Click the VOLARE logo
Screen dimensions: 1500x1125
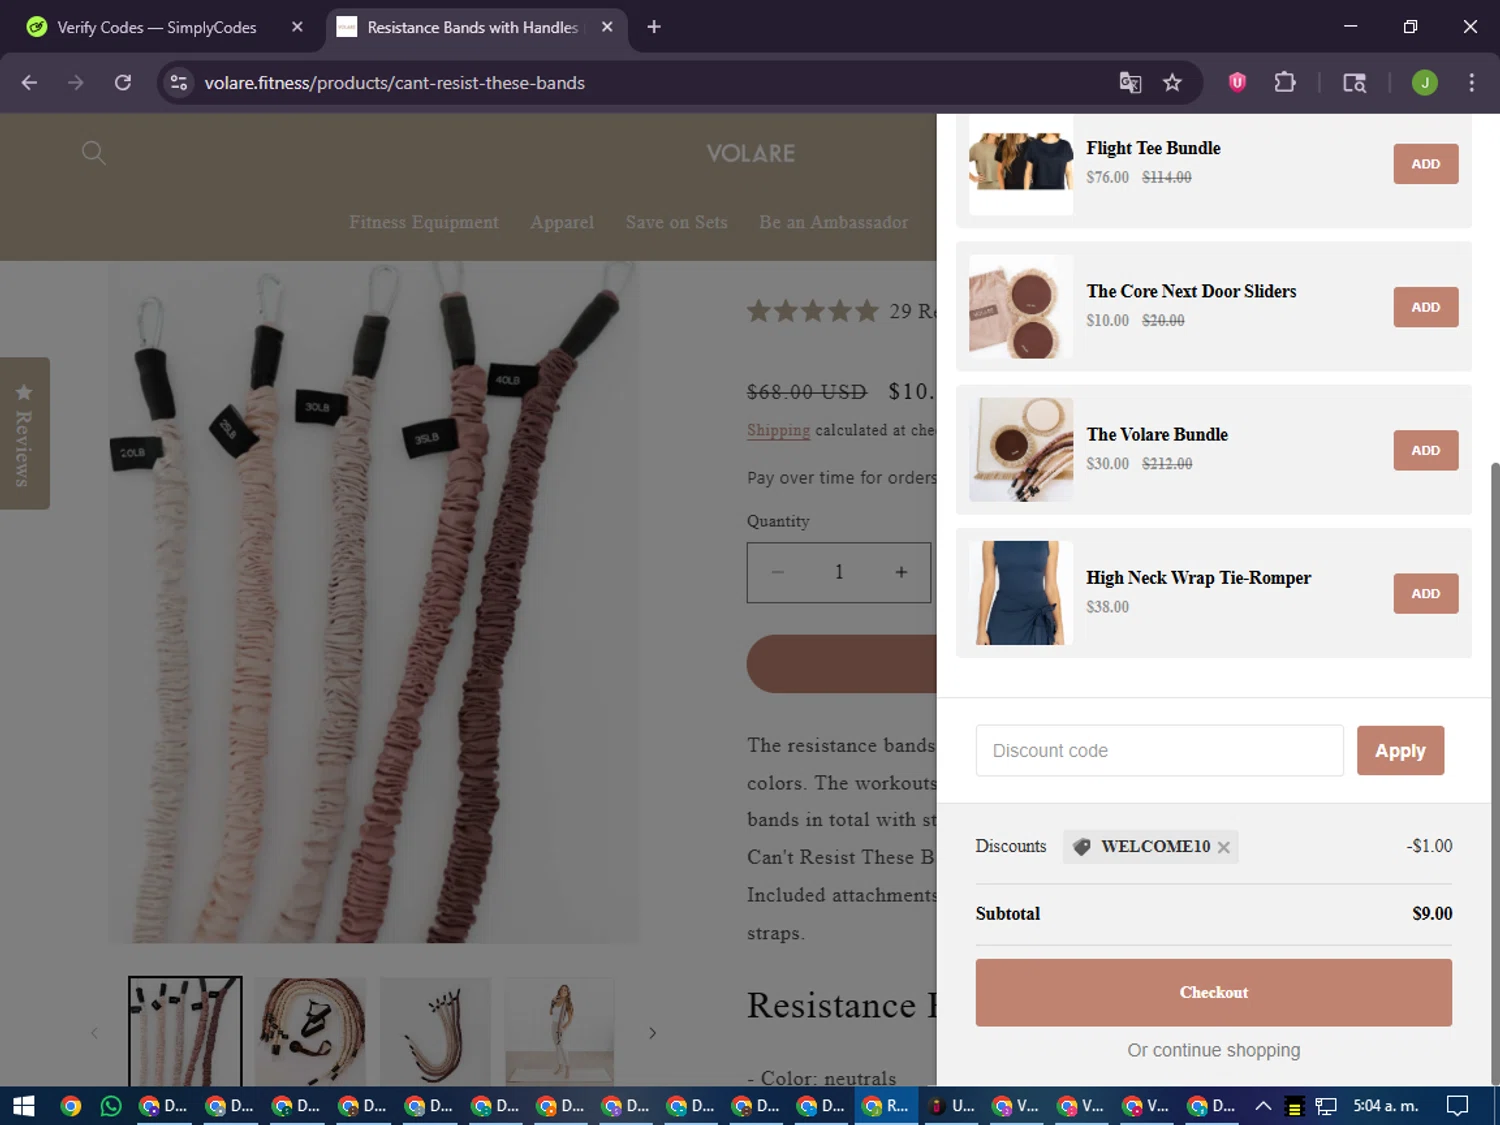pyautogui.click(x=750, y=153)
